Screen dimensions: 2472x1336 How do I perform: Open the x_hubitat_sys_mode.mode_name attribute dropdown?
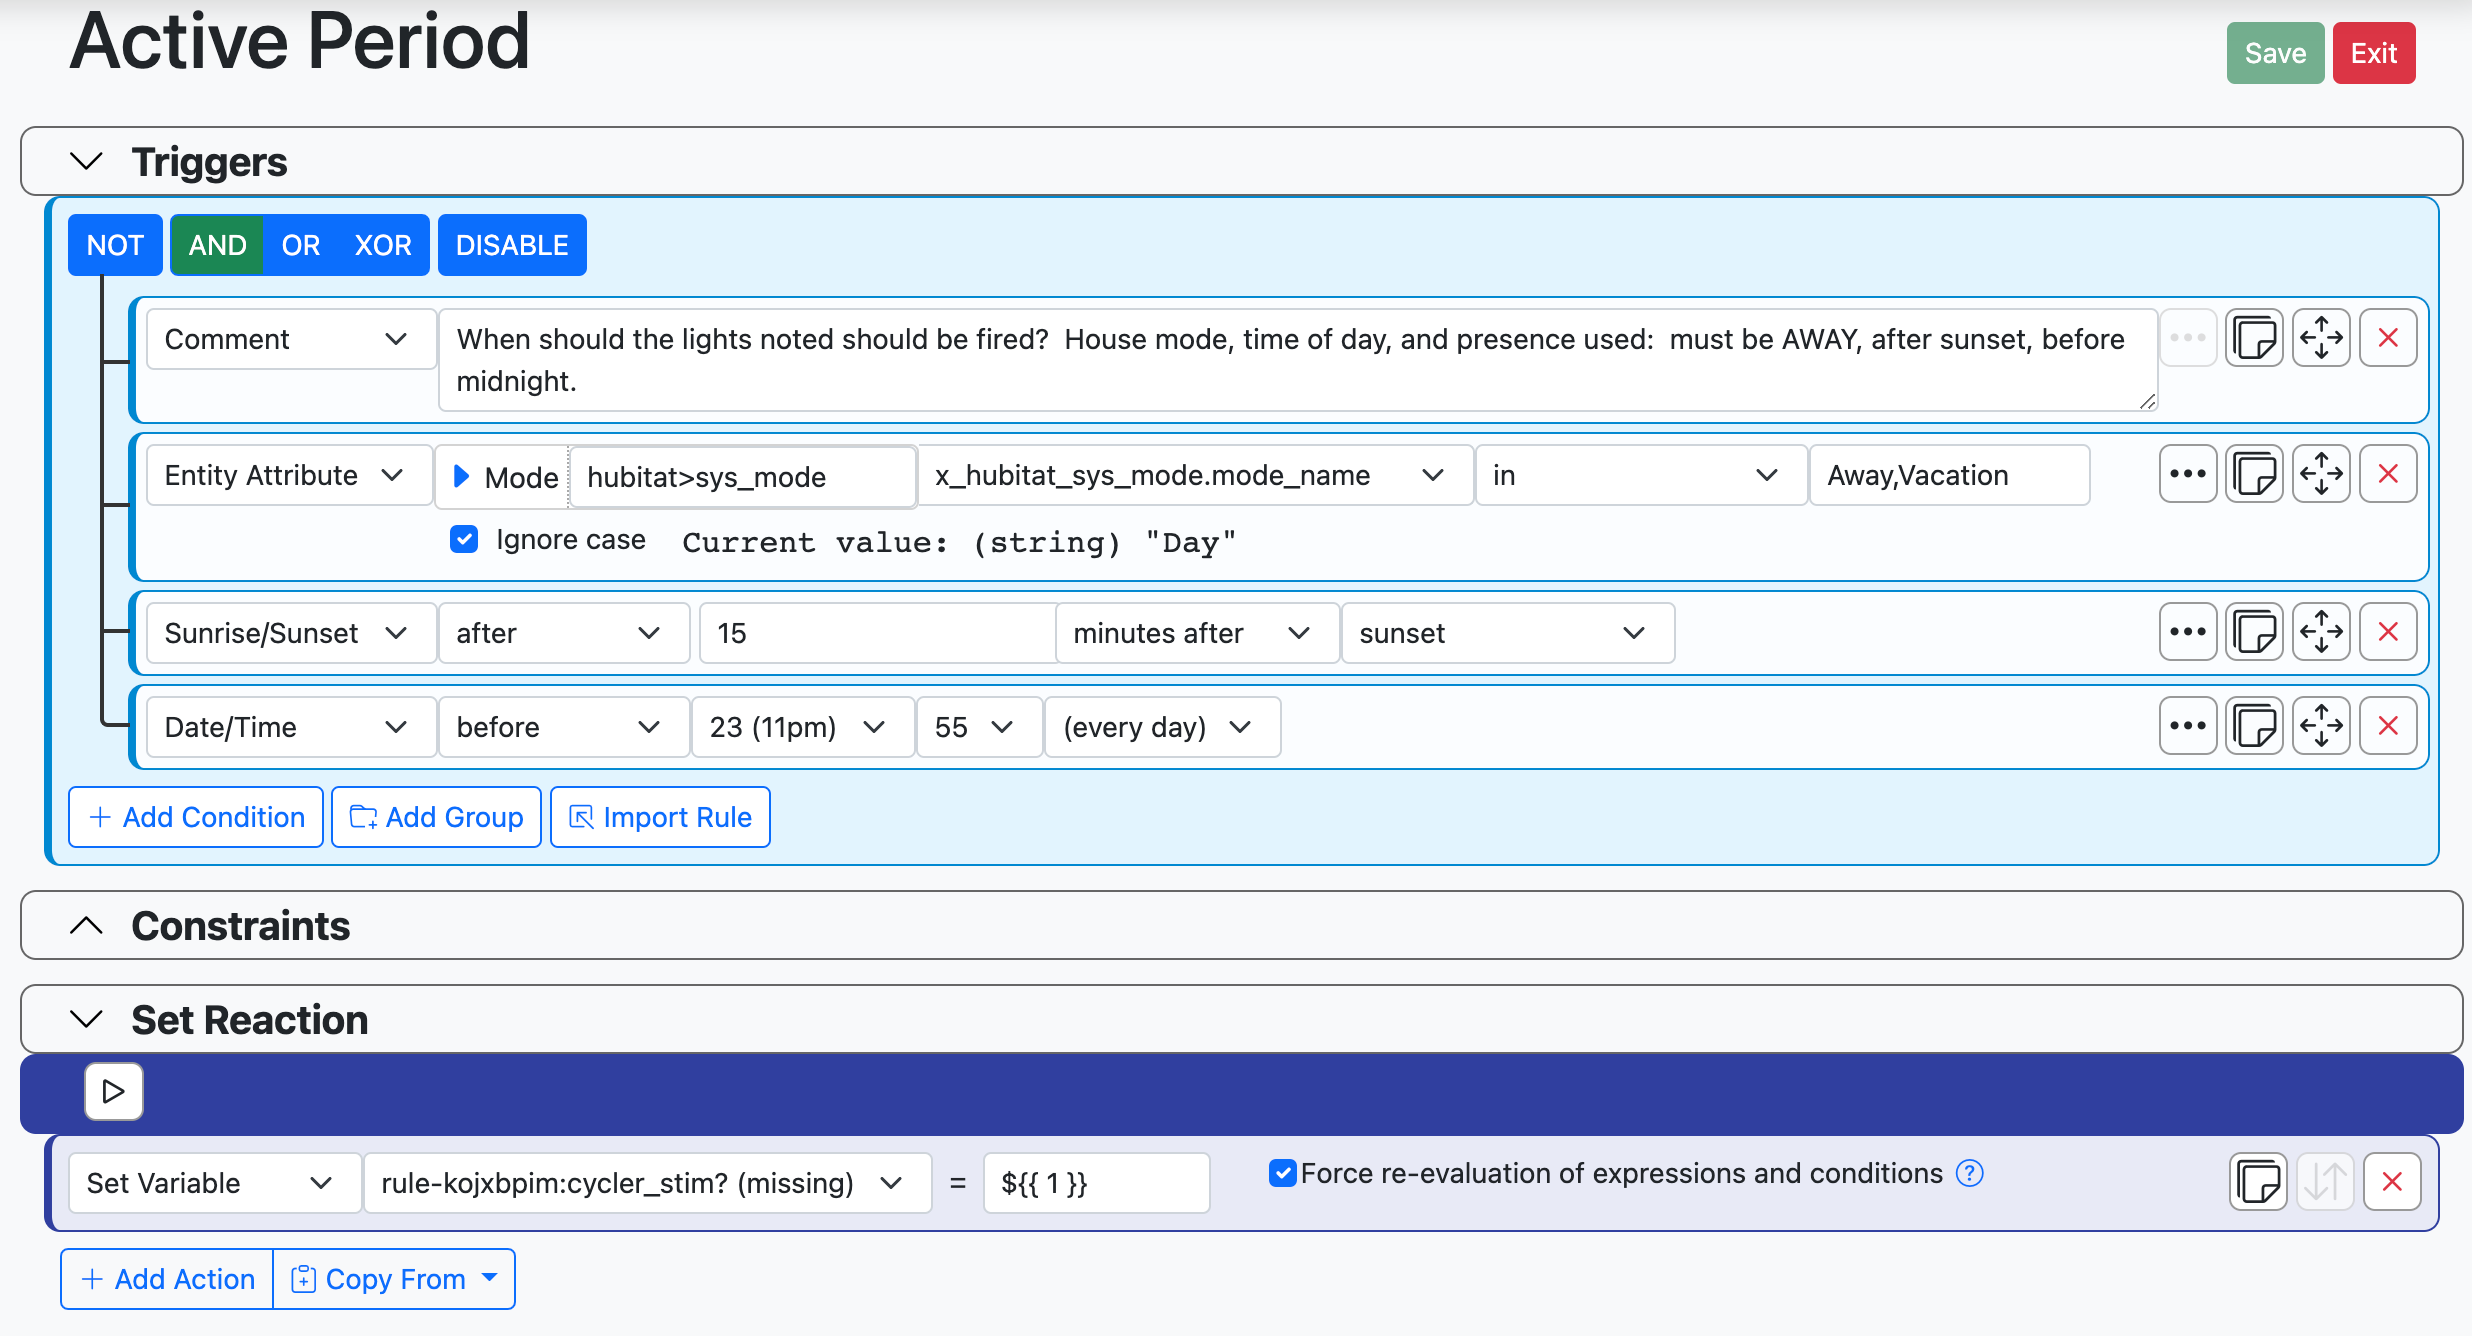[1194, 475]
